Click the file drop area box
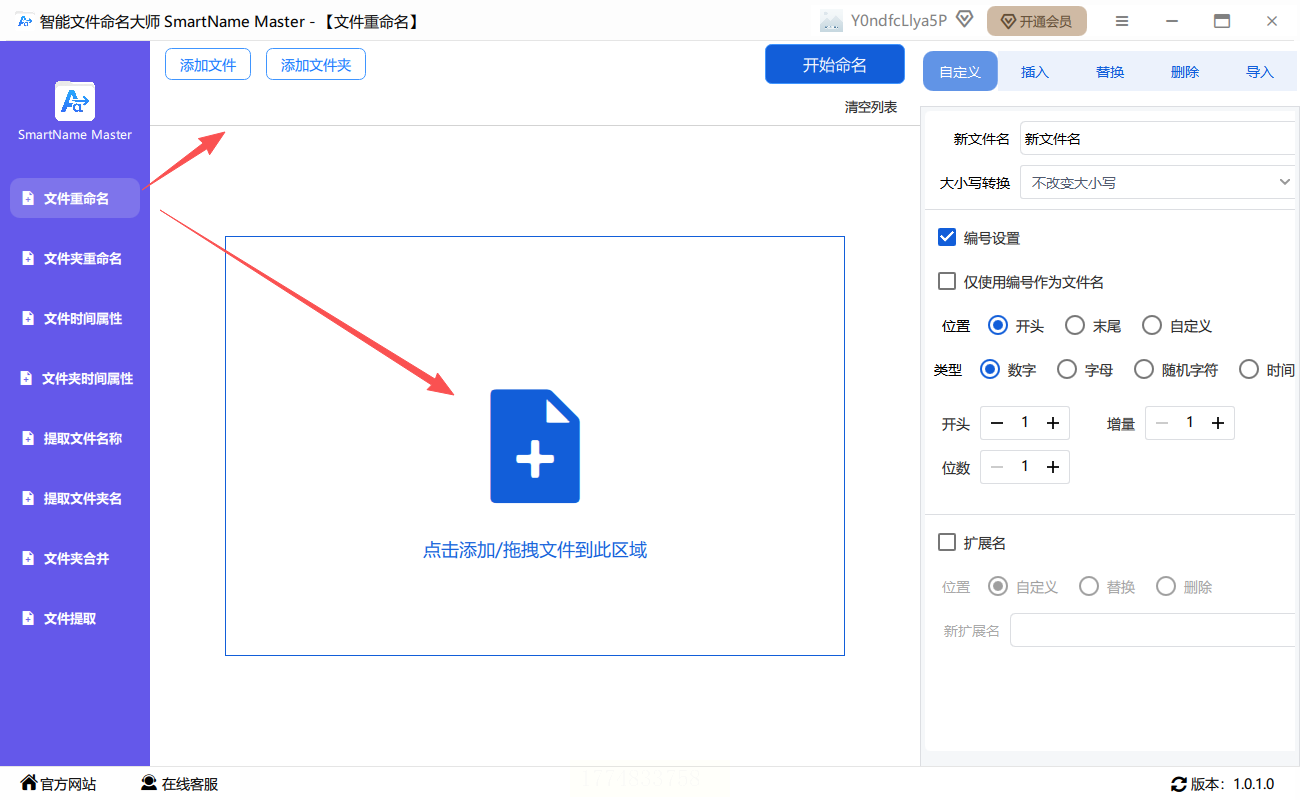 pos(535,446)
